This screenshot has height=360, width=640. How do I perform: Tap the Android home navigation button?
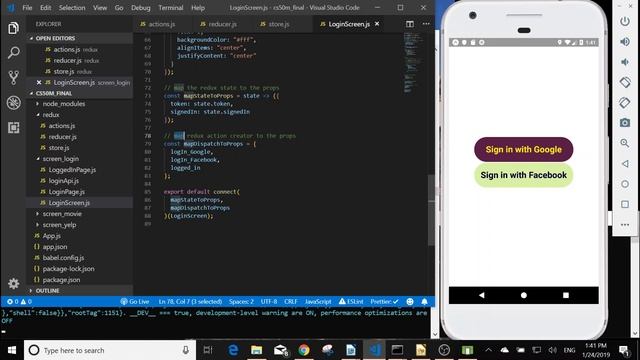(x=524, y=295)
